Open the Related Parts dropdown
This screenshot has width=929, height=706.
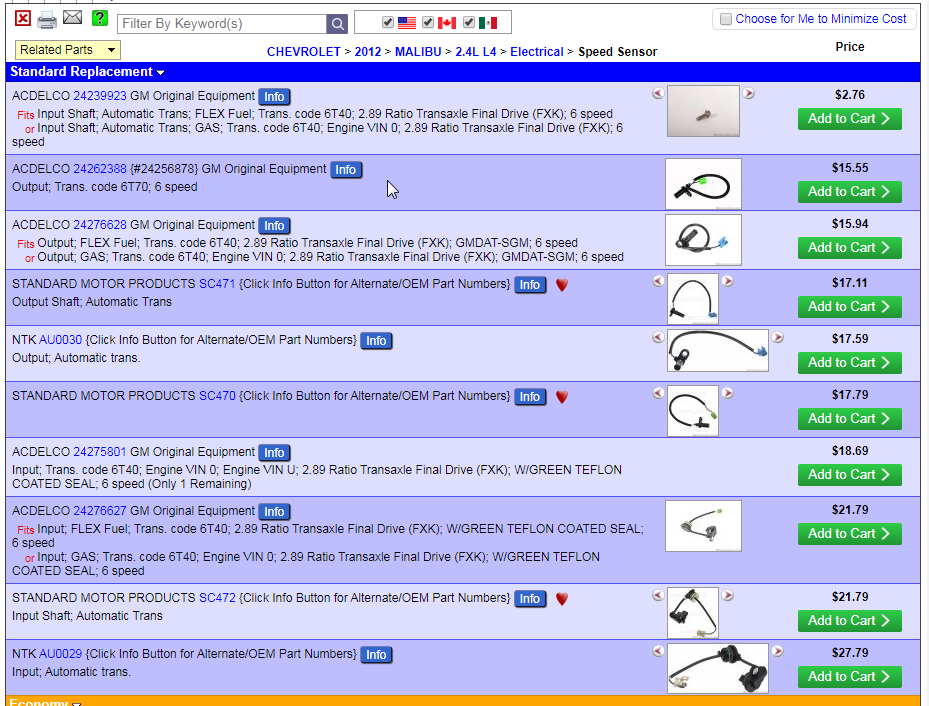(x=68, y=50)
